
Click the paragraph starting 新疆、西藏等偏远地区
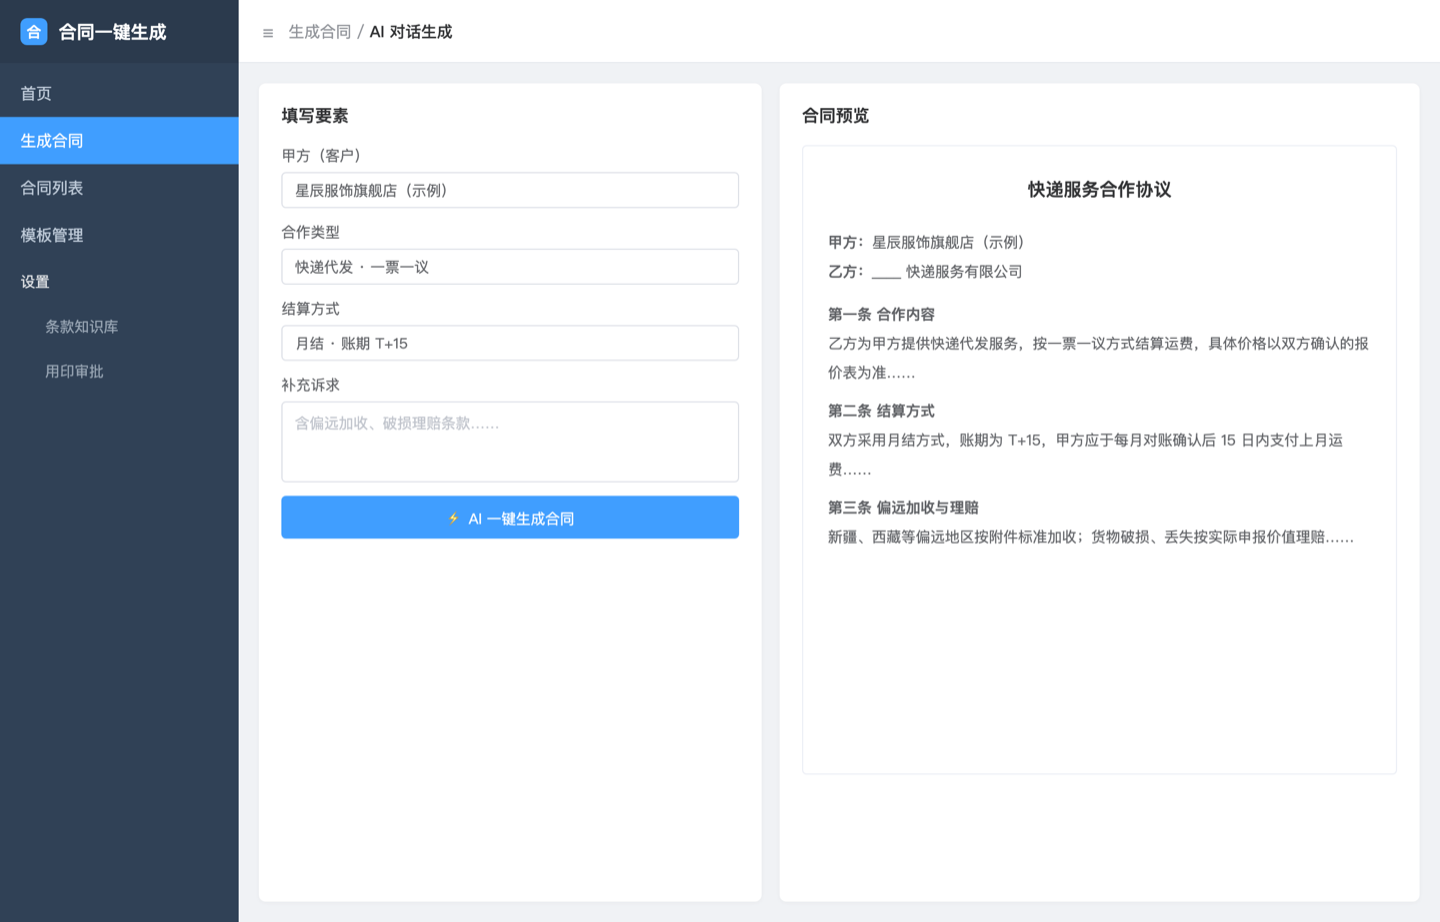1091,537
